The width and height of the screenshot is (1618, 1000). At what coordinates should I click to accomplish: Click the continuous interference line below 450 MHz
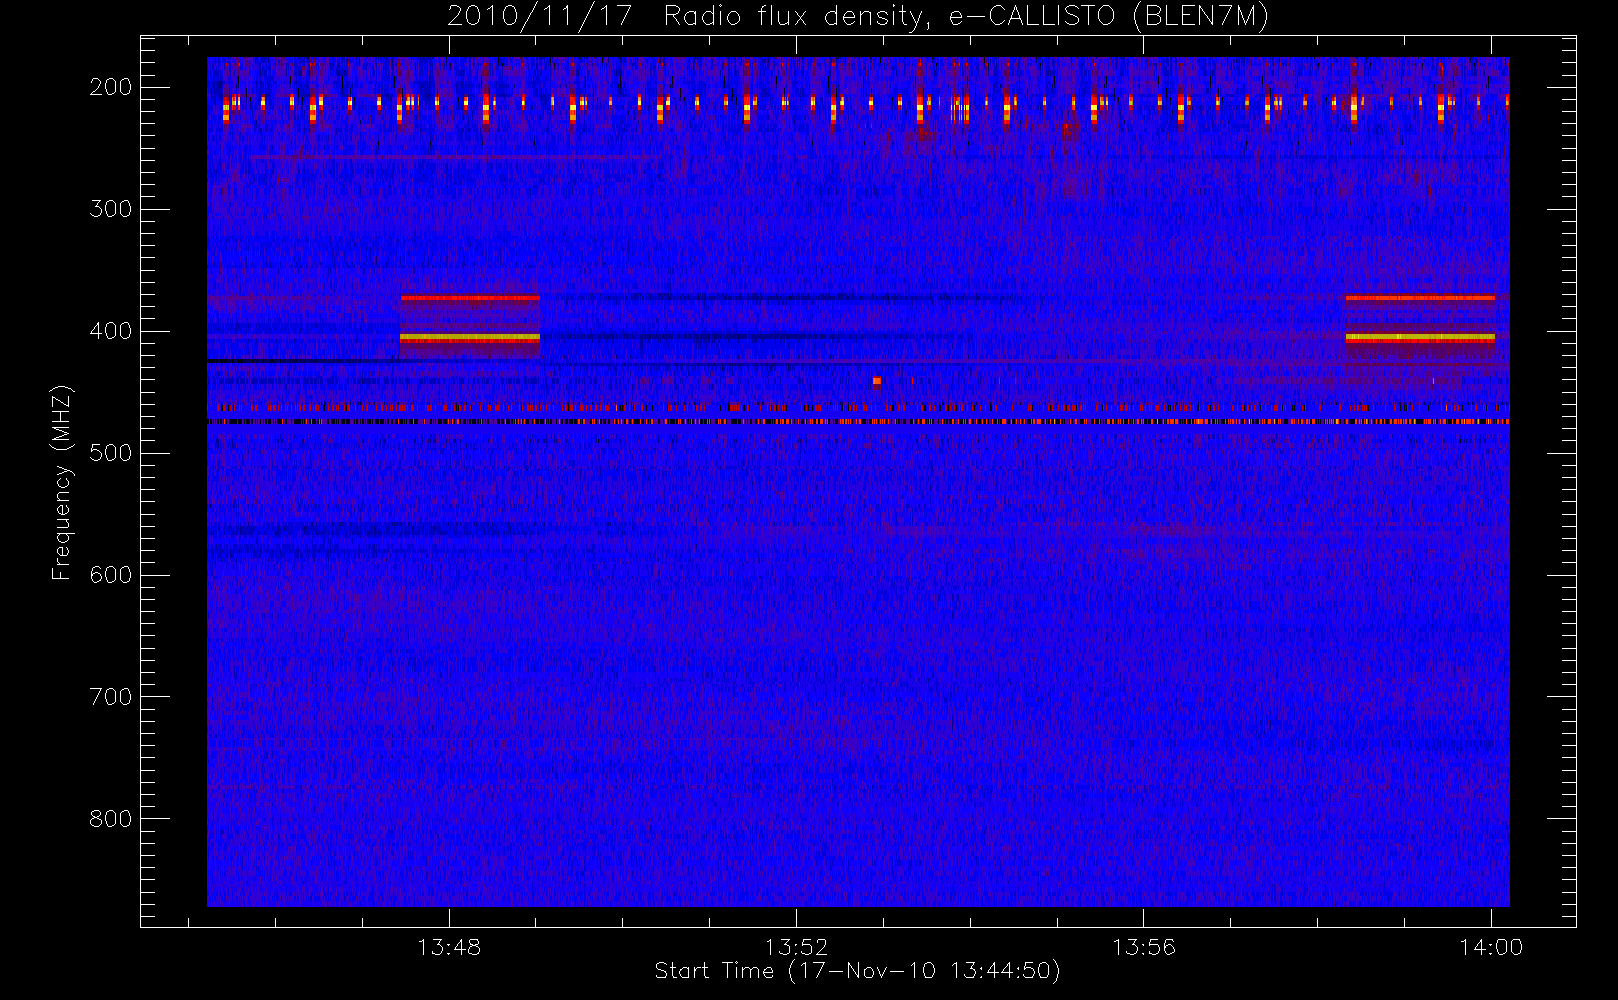pyautogui.click(x=858, y=422)
